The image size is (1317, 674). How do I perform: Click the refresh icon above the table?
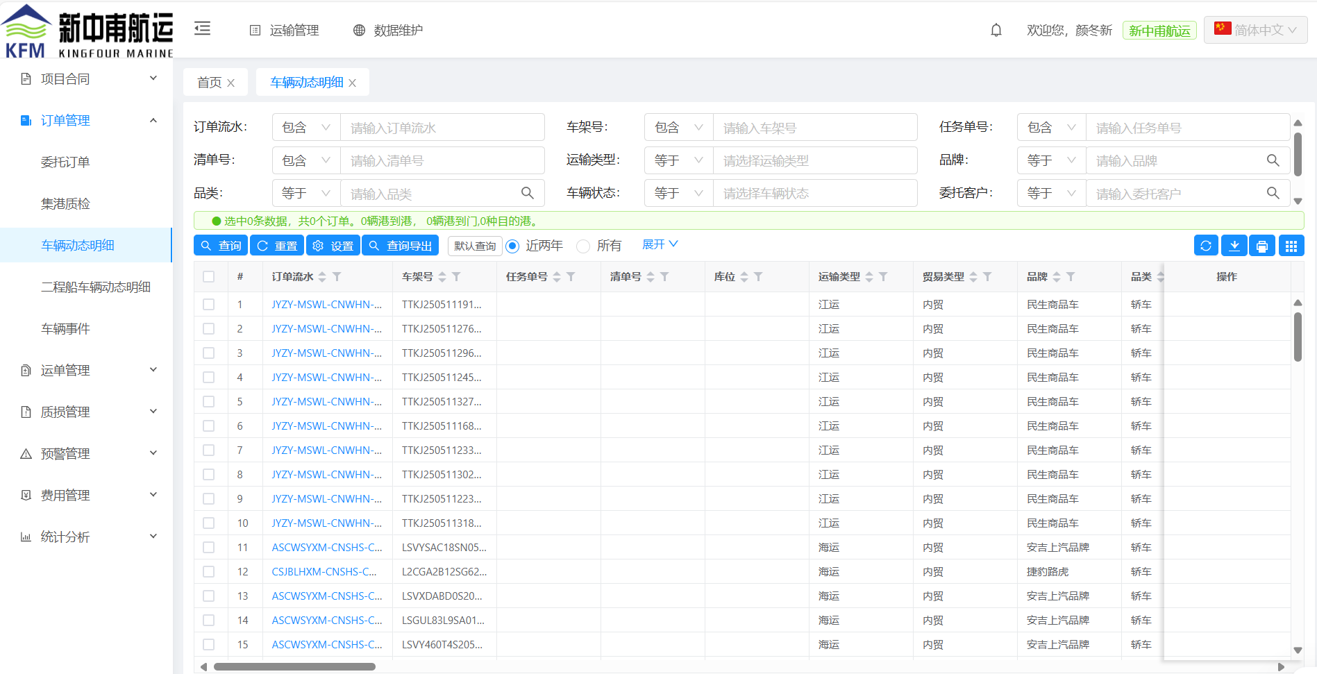[1206, 246]
